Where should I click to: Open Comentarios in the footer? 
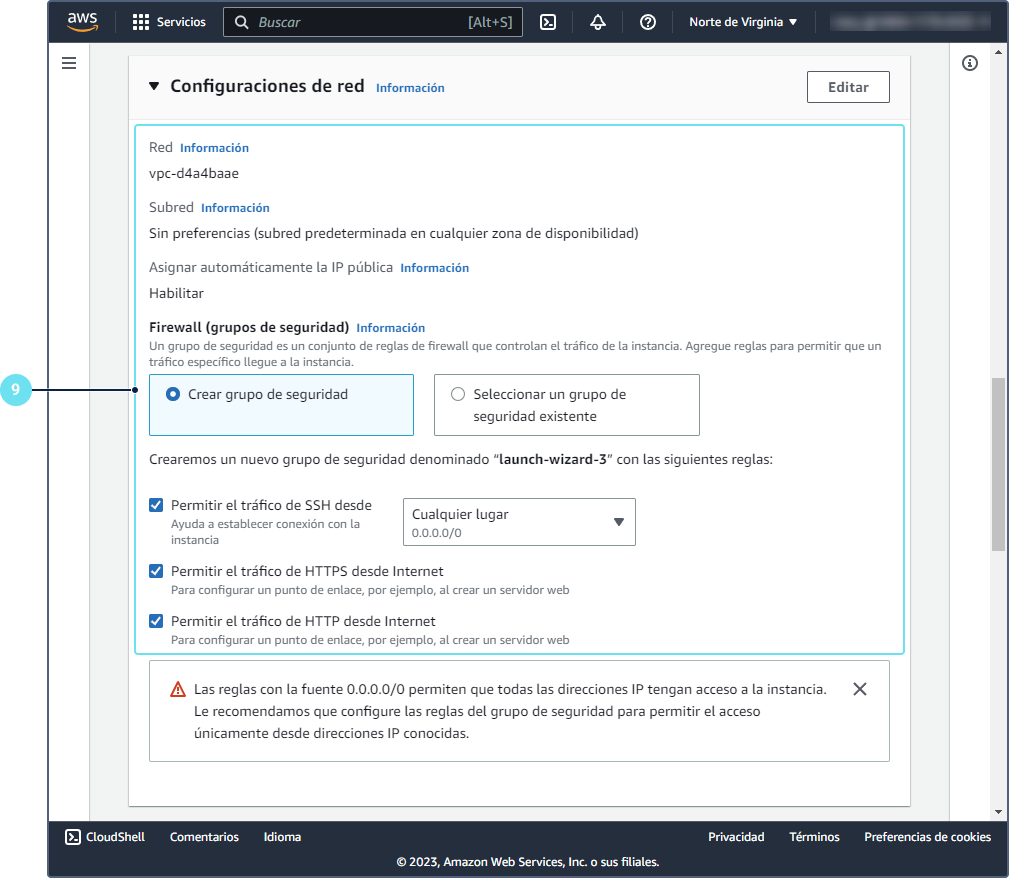[204, 837]
